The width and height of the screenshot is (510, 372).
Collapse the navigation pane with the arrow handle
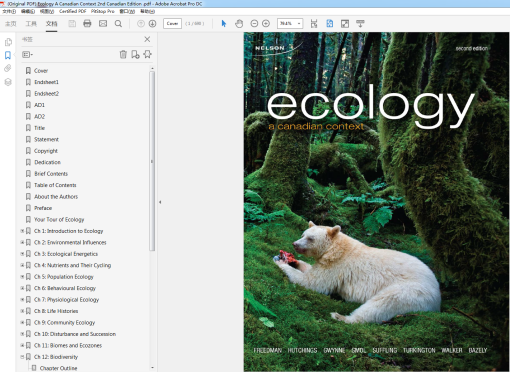[x=160, y=202]
